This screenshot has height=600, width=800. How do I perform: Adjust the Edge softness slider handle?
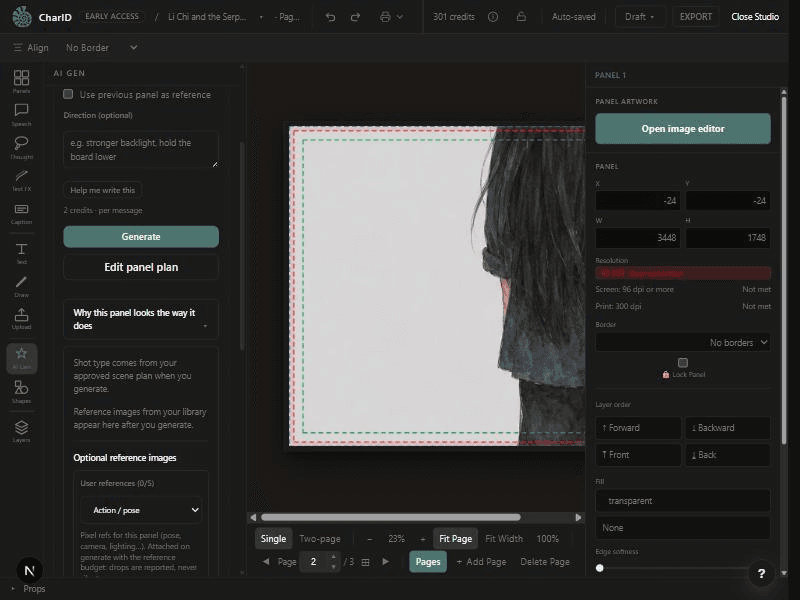click(600, 568)
